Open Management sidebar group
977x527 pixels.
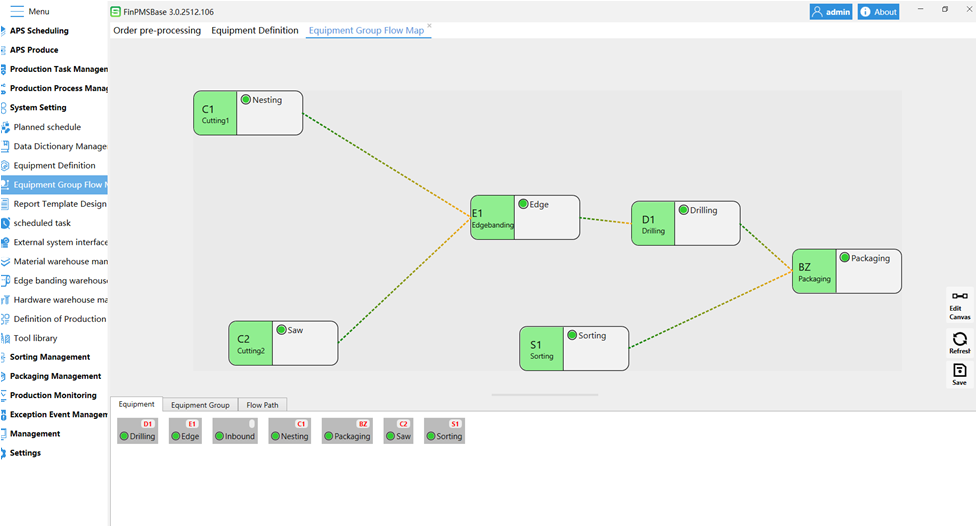pyautogui.click(x=35, y=434)
